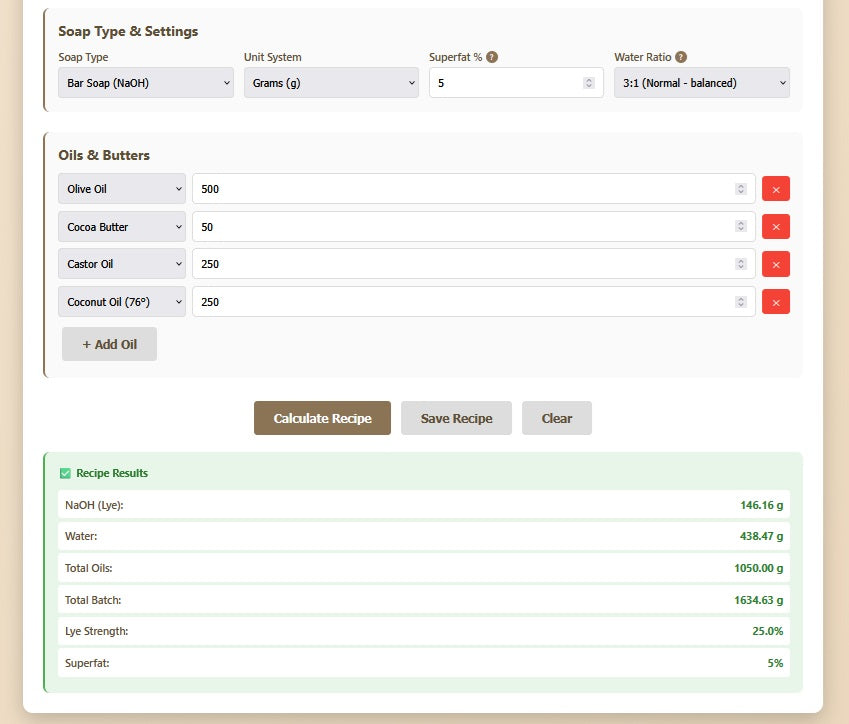Open the Soap Type dropdown
Viewport: 849px width, 724px height.
145,83
